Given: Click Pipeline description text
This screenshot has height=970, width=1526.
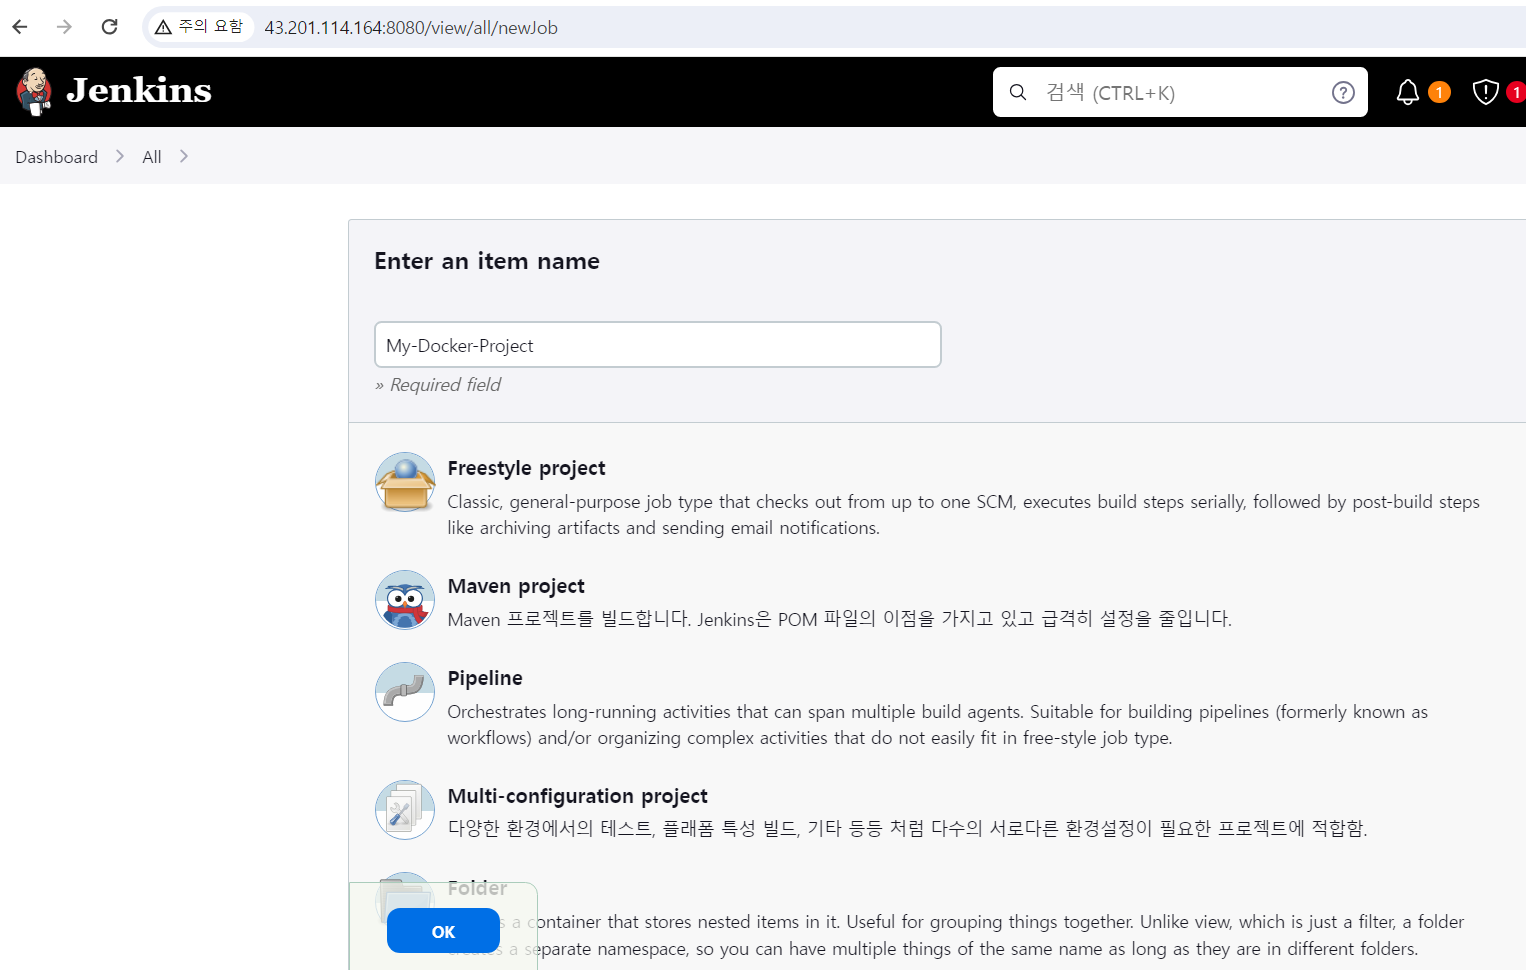Looking at the screenshot, I should [937, 725].
